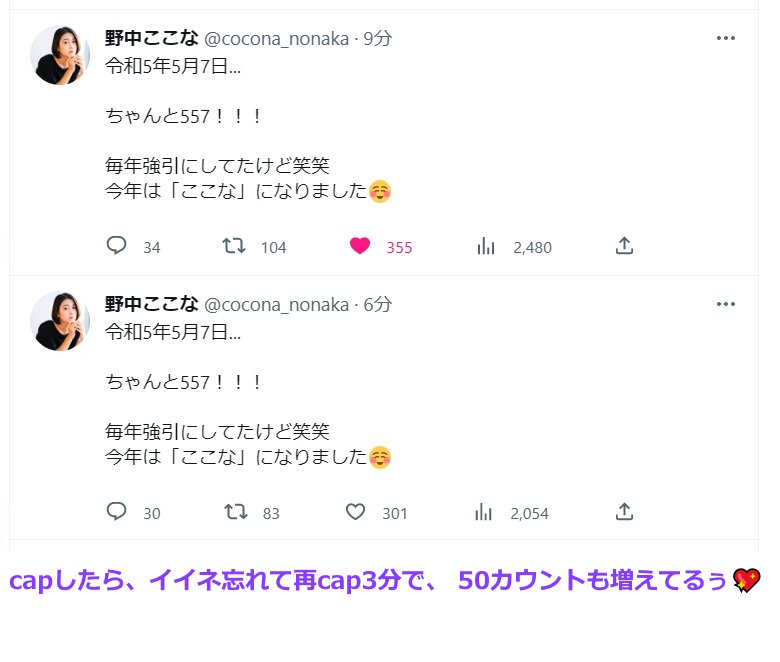
Task: Open the 6分 timestamp link
Action: click(x=378, y=304)
